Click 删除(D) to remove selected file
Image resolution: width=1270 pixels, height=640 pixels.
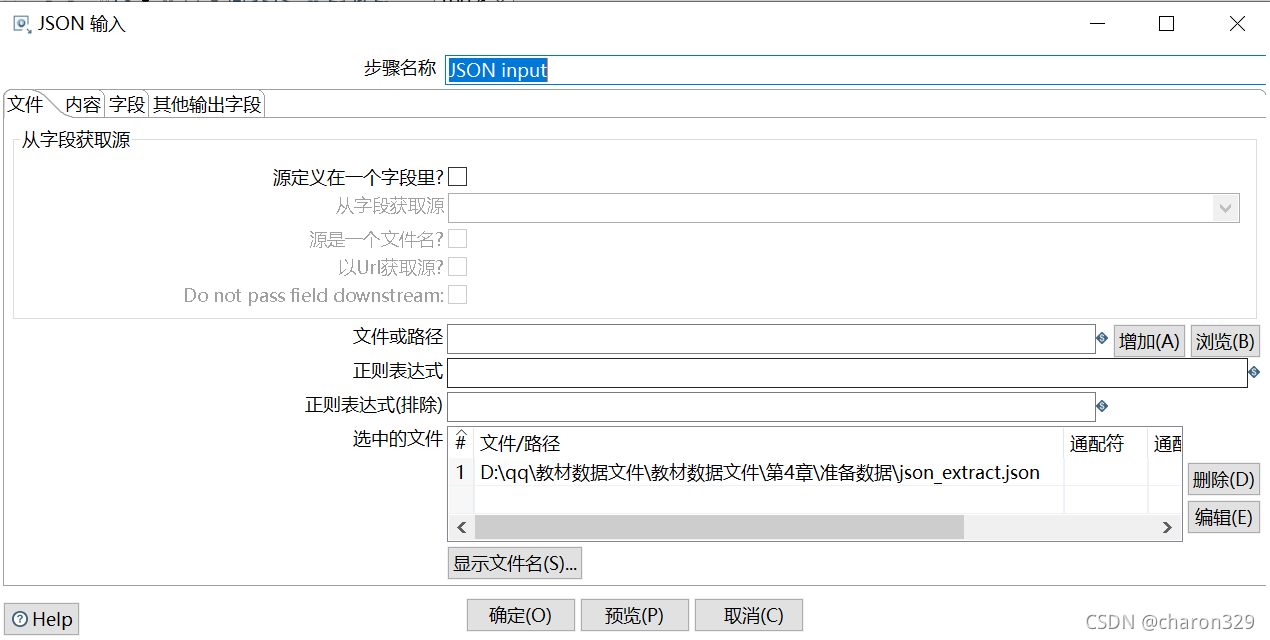click(1223, 479)
